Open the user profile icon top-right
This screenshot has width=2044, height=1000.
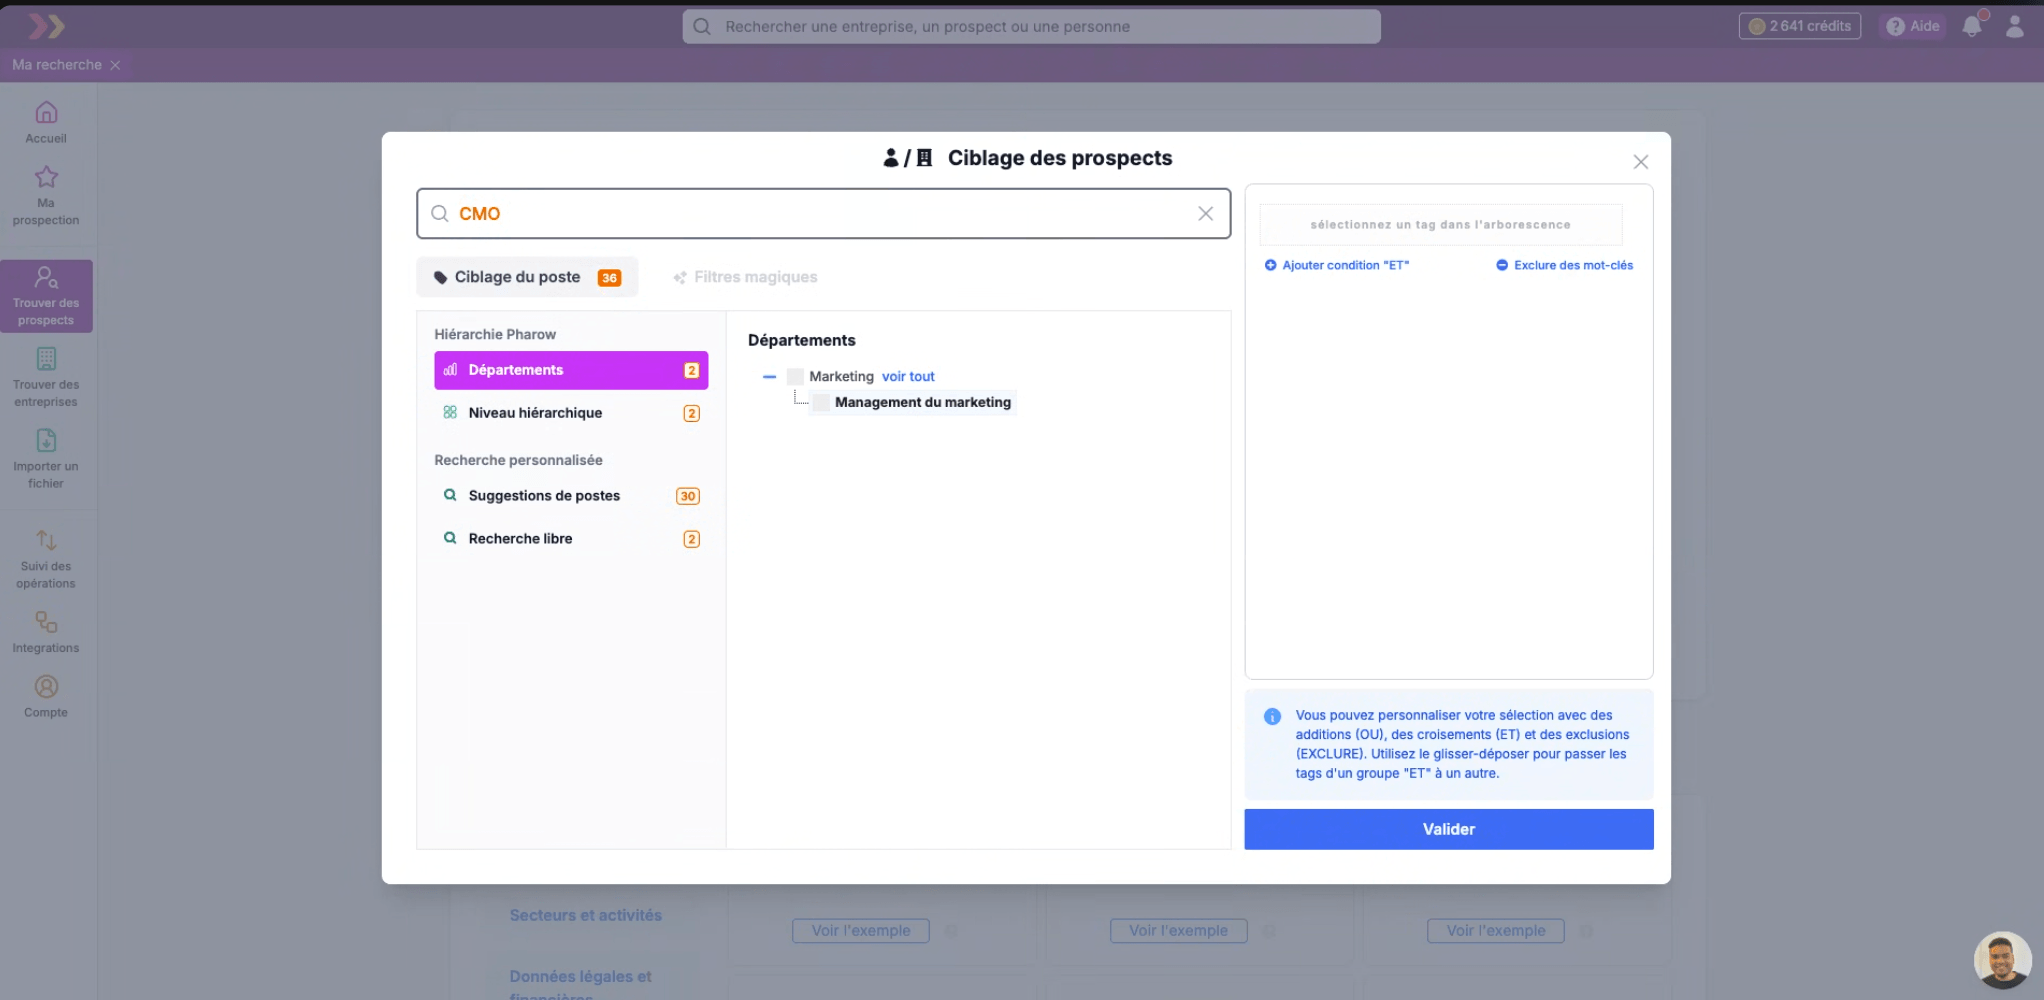pos(2014,26)
